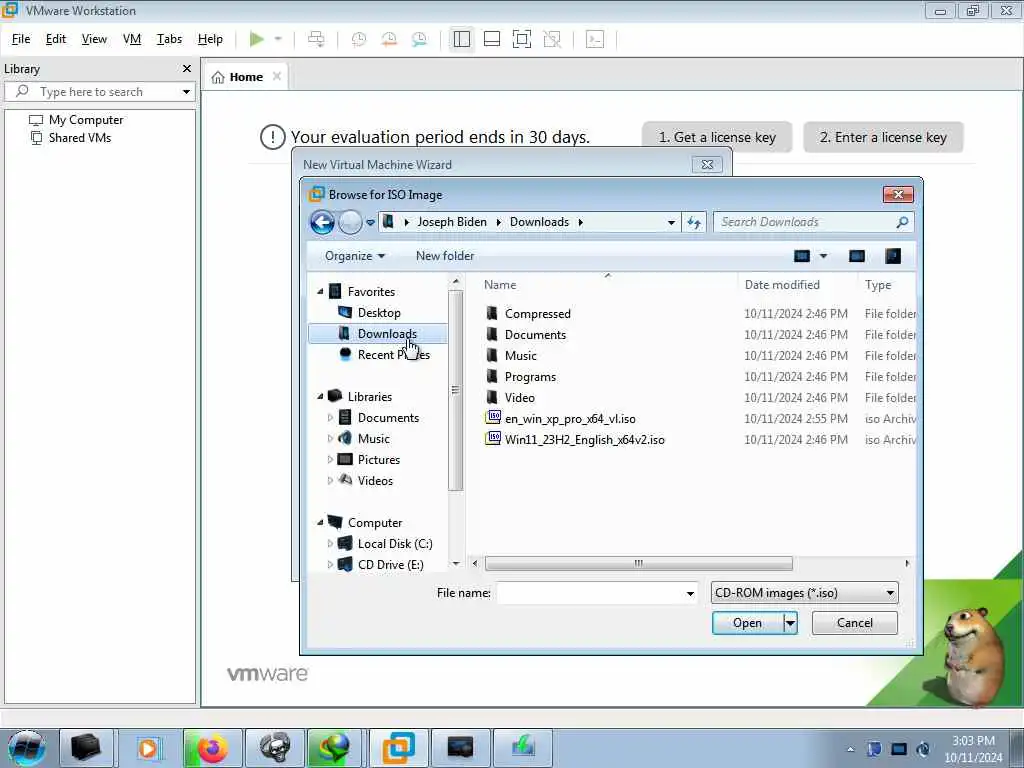The width and height of the screenshot is (1024, 768).
Task: Close the Home tab with its X
Action: pos(277,76)
